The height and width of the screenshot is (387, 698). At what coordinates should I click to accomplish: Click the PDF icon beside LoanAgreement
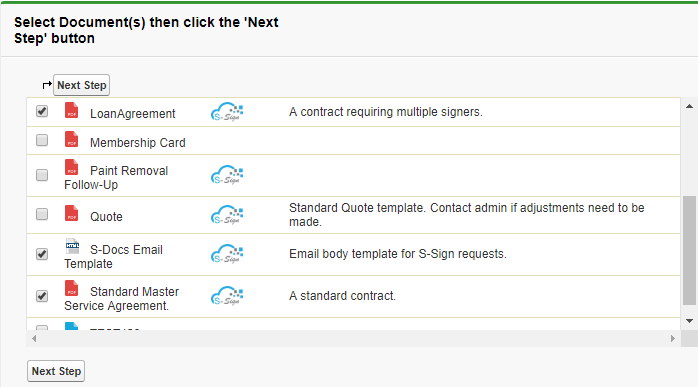[71, 110]
